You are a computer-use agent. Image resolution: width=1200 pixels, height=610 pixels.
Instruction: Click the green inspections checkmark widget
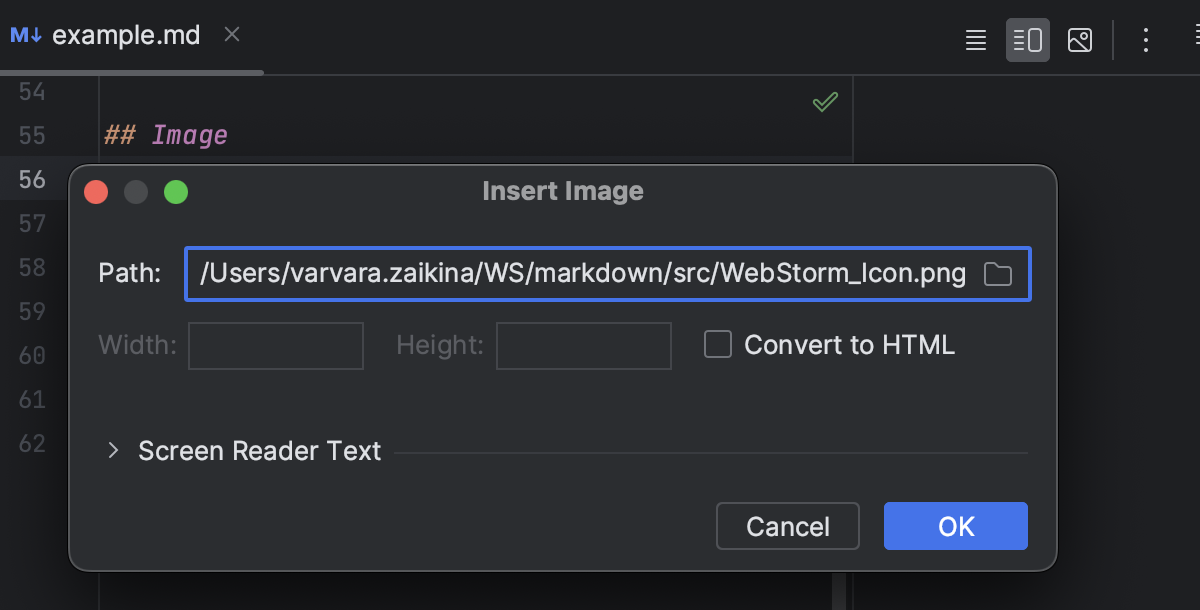pos(824,100)
